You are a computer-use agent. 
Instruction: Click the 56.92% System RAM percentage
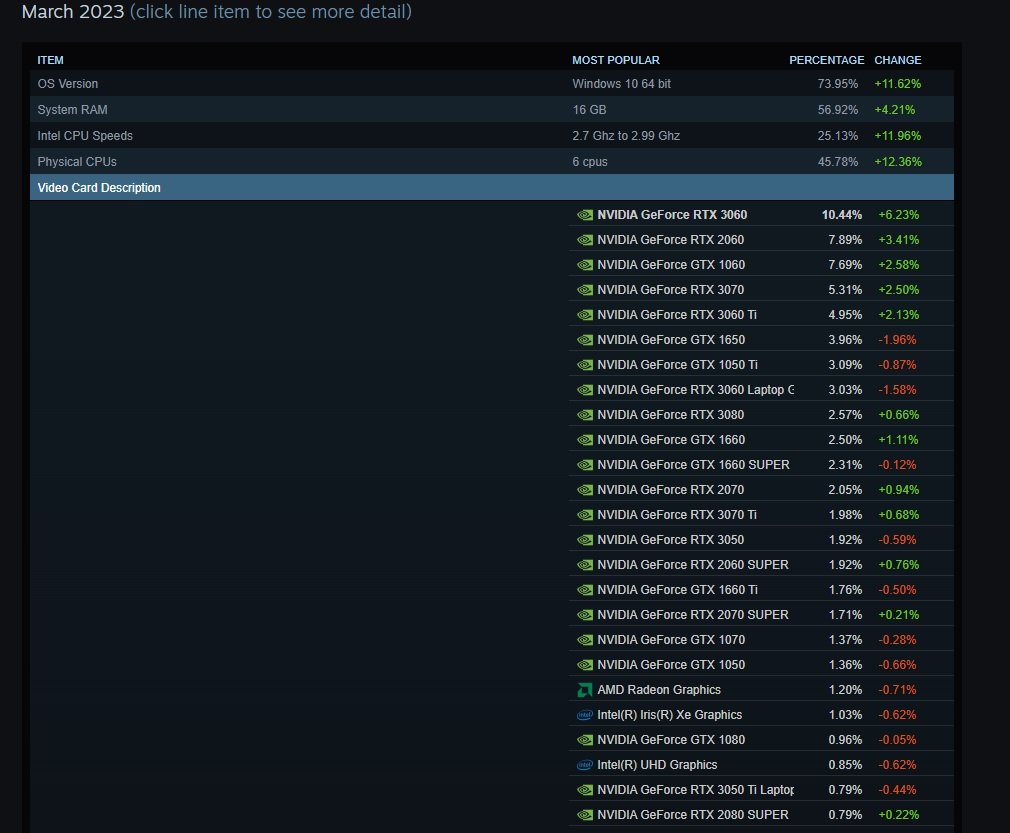(837, 110)
